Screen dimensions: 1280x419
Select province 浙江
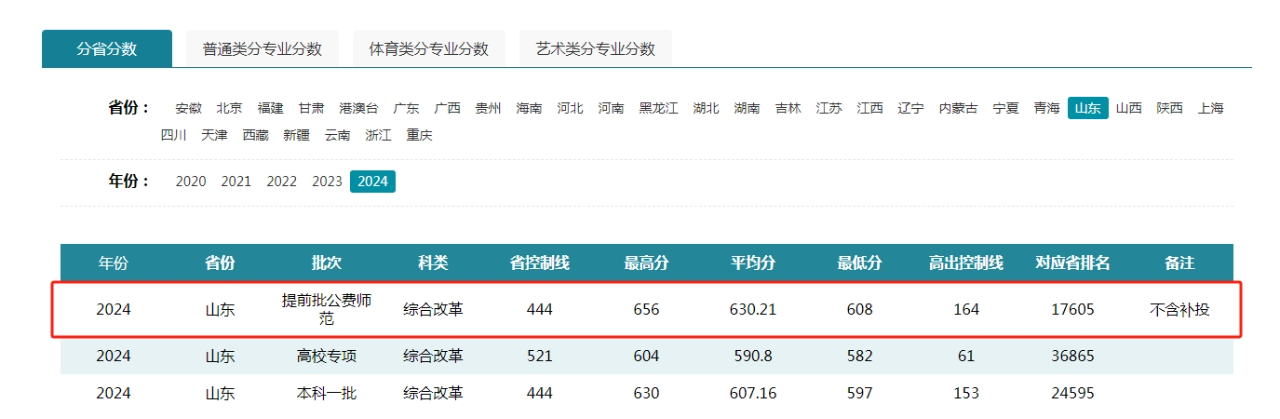[x=379, y=135]
